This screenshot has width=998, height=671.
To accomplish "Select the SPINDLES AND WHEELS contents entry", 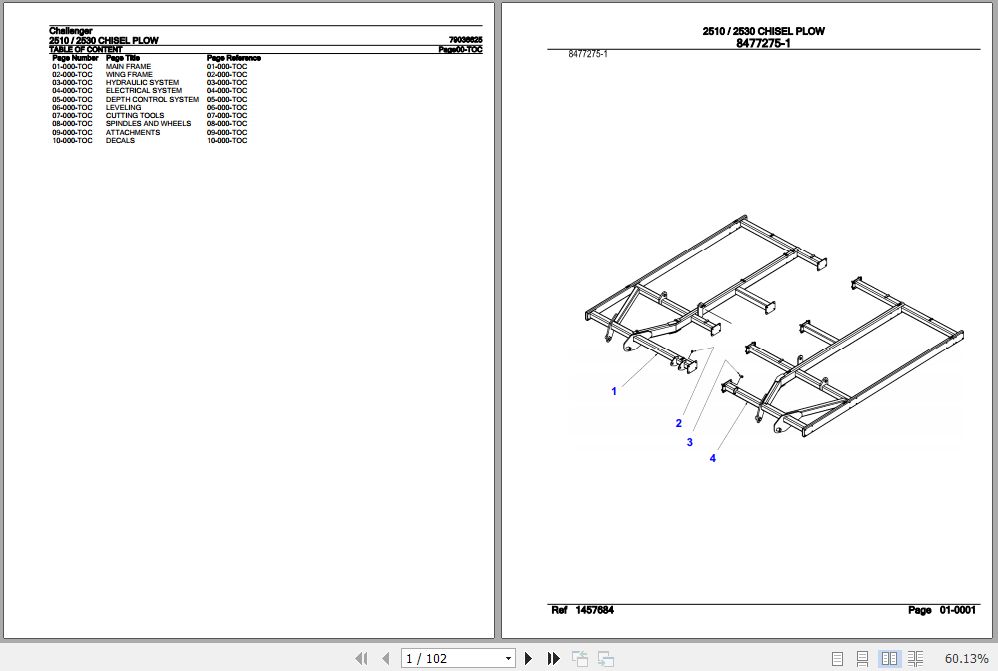I will 148,124.
